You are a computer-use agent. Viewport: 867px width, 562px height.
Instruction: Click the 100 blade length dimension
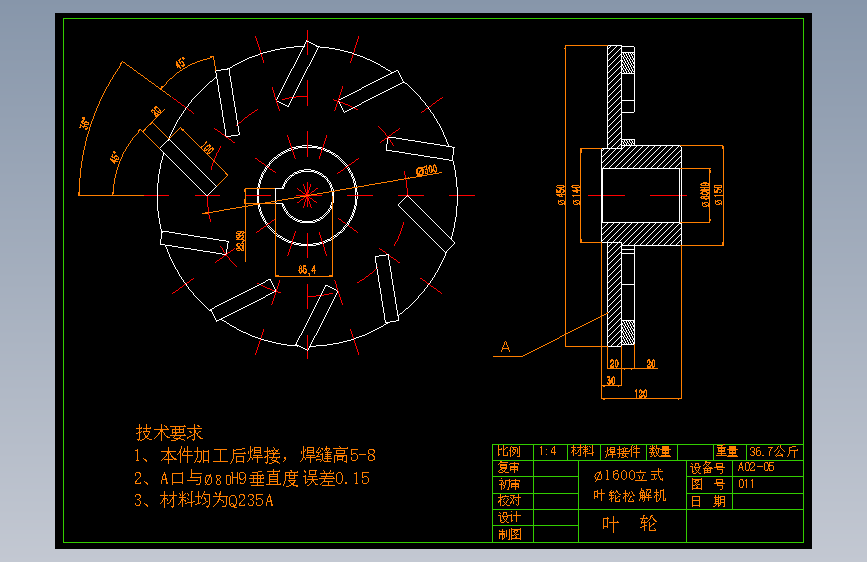click(x=207, y=148)
